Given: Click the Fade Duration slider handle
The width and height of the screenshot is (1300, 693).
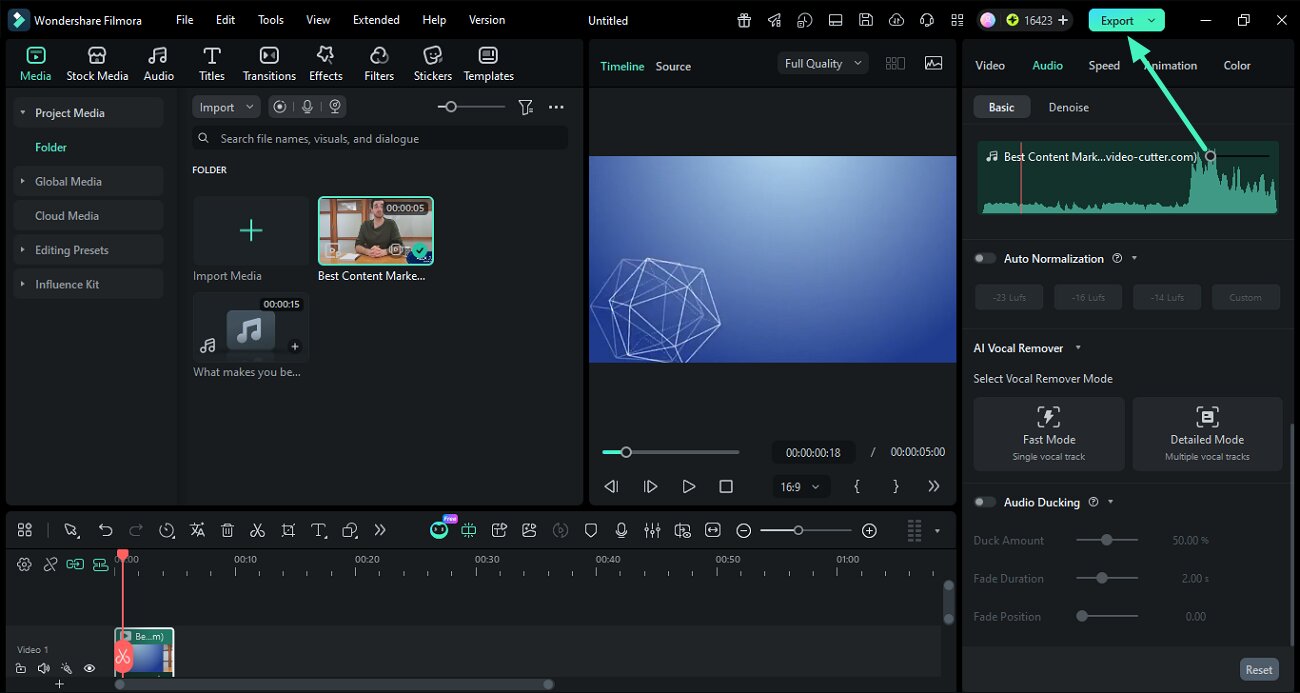Looking at the screenshot, I should click(x=1102, y=578).
